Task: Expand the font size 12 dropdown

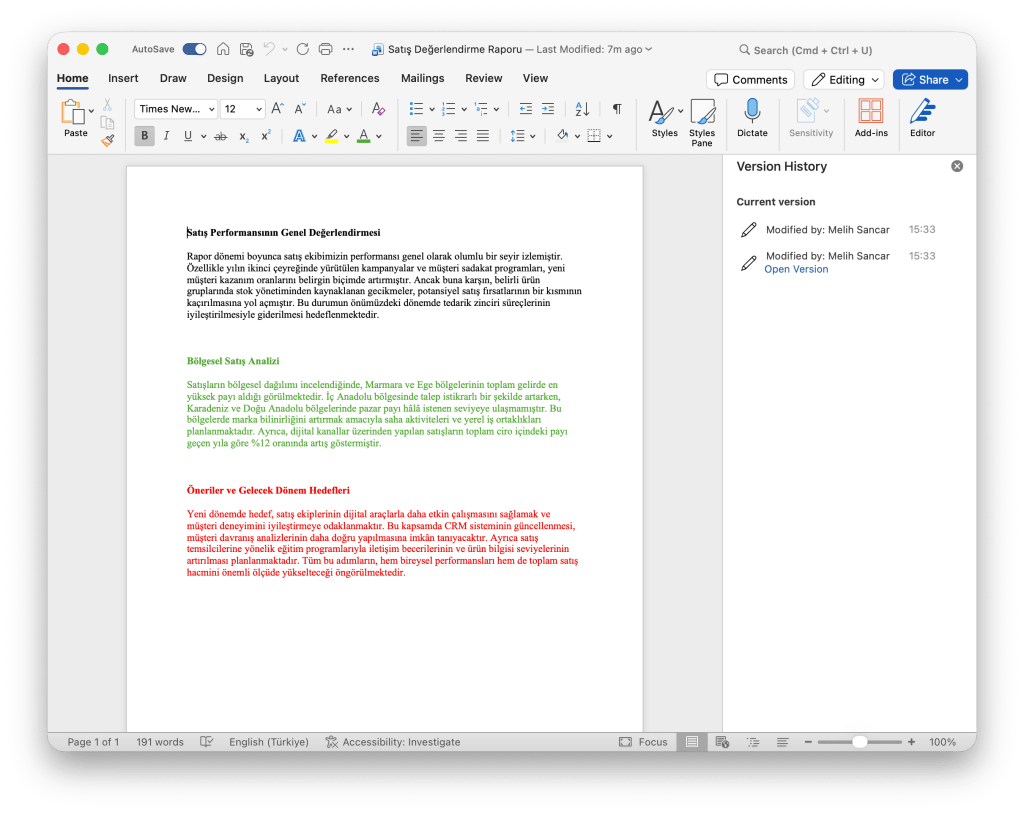Action: click(258, 109)
